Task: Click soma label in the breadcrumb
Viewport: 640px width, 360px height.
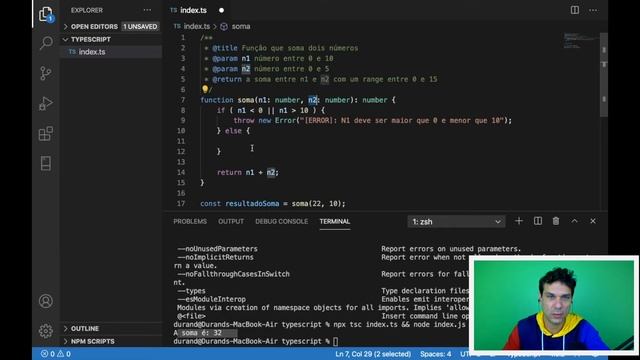Action: coord(241,27)
